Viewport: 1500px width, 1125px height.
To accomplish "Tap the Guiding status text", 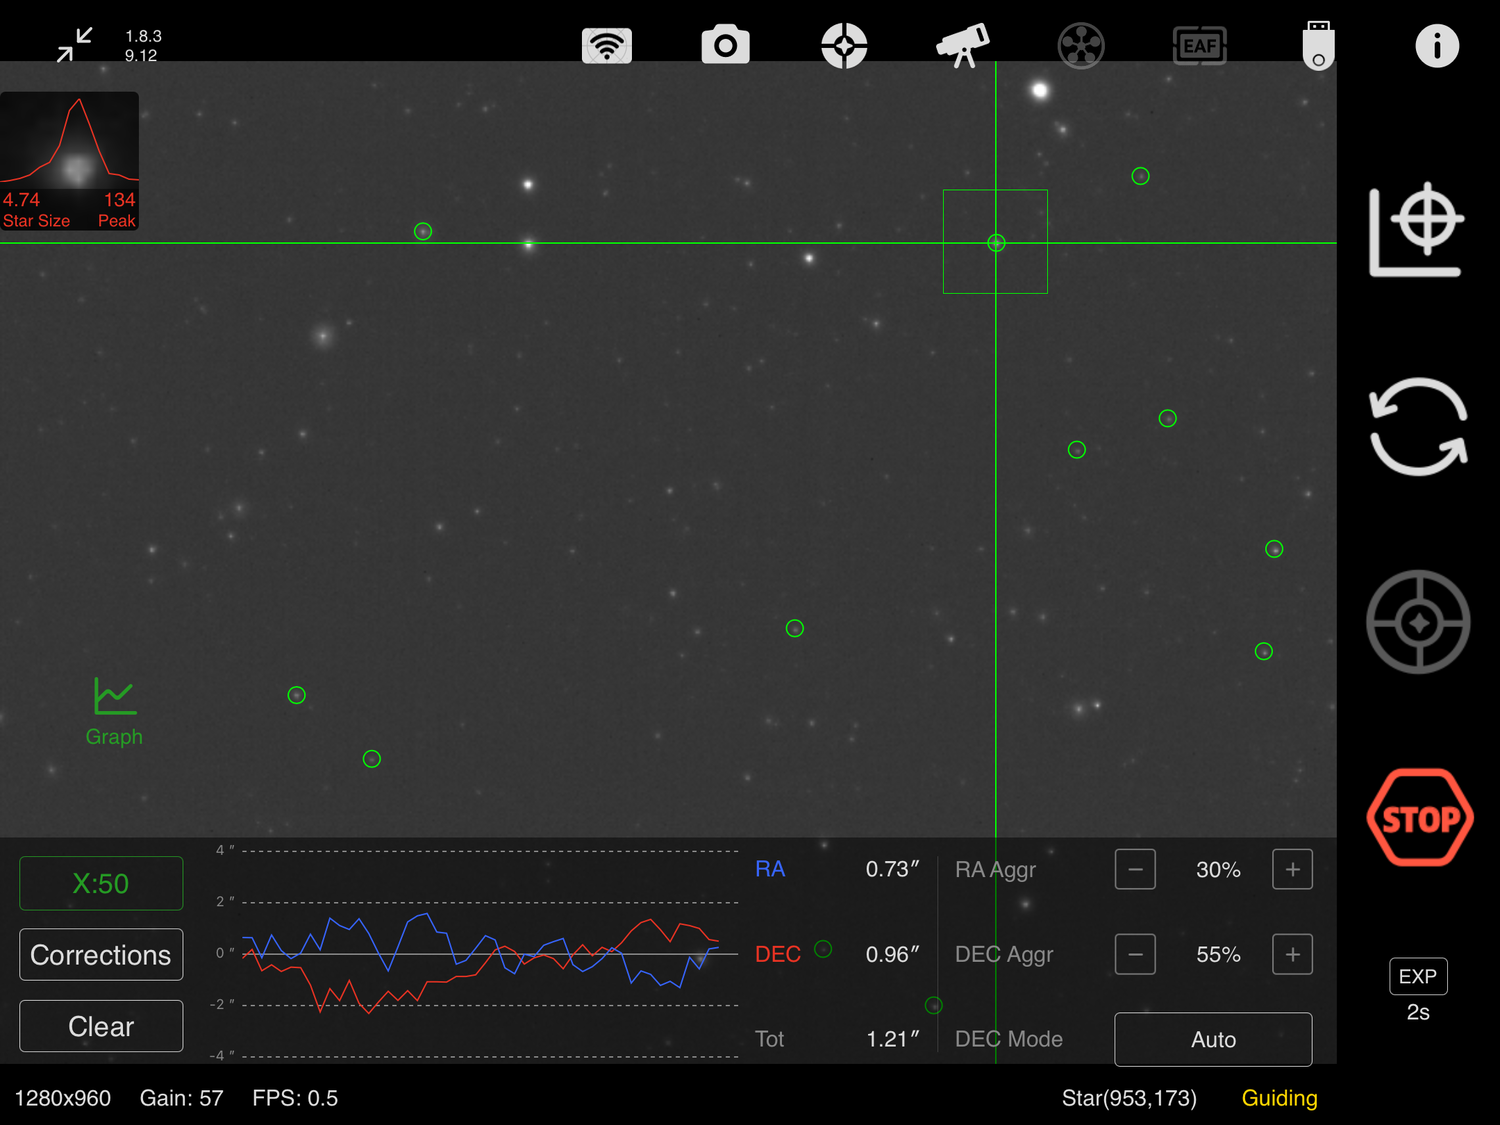I will pyautogui.click(x=1280, y=1098).
